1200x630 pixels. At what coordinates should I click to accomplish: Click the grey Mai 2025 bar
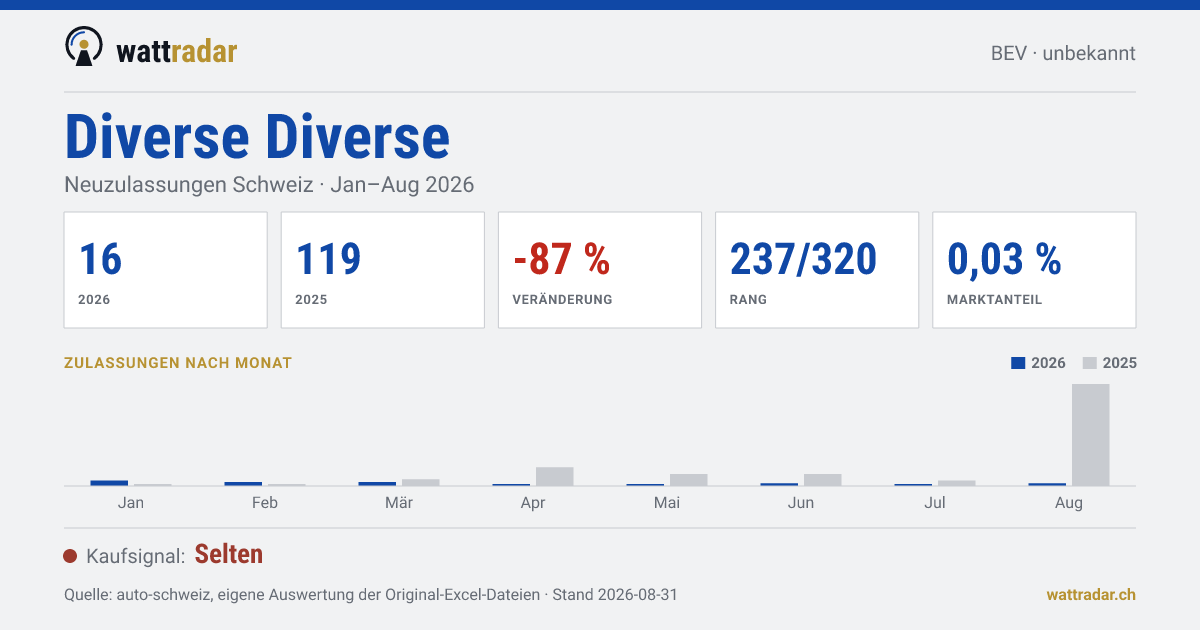(688, 480)
